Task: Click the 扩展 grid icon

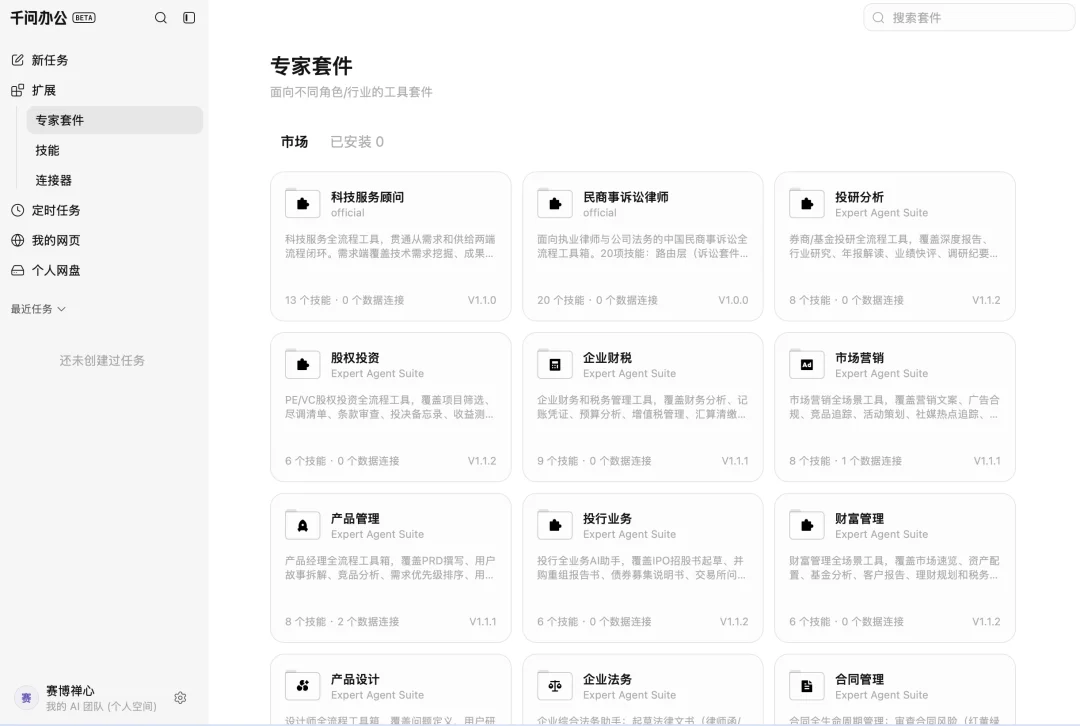Action: point(18,90)
